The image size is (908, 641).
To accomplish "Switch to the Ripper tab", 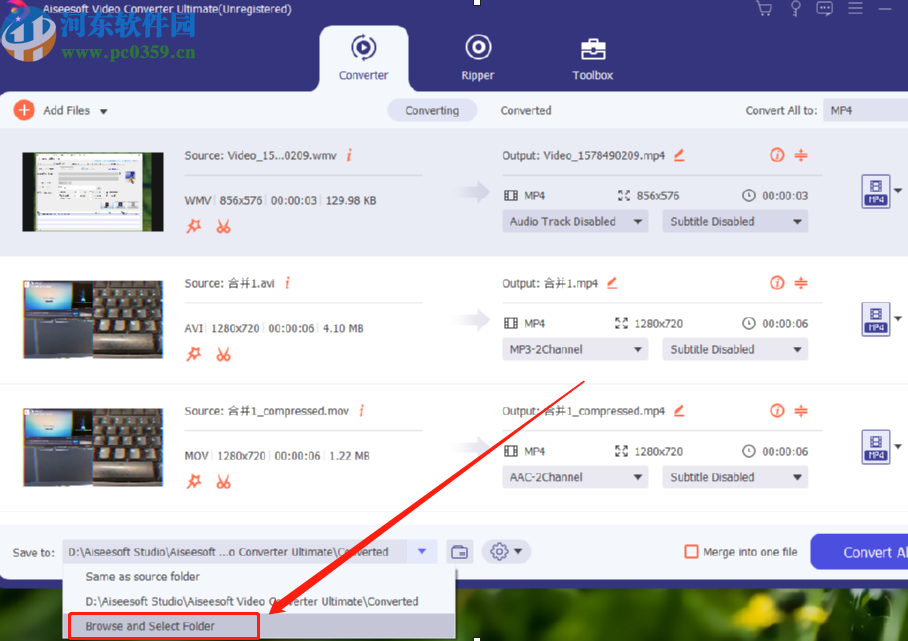I will coord(478,57).
